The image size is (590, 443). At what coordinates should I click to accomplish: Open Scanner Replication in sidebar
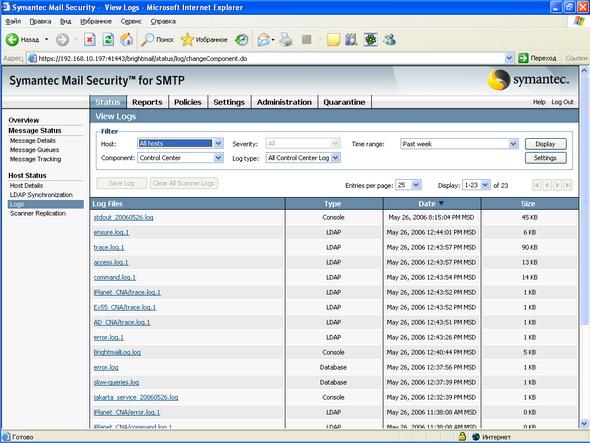pos(38,213)
